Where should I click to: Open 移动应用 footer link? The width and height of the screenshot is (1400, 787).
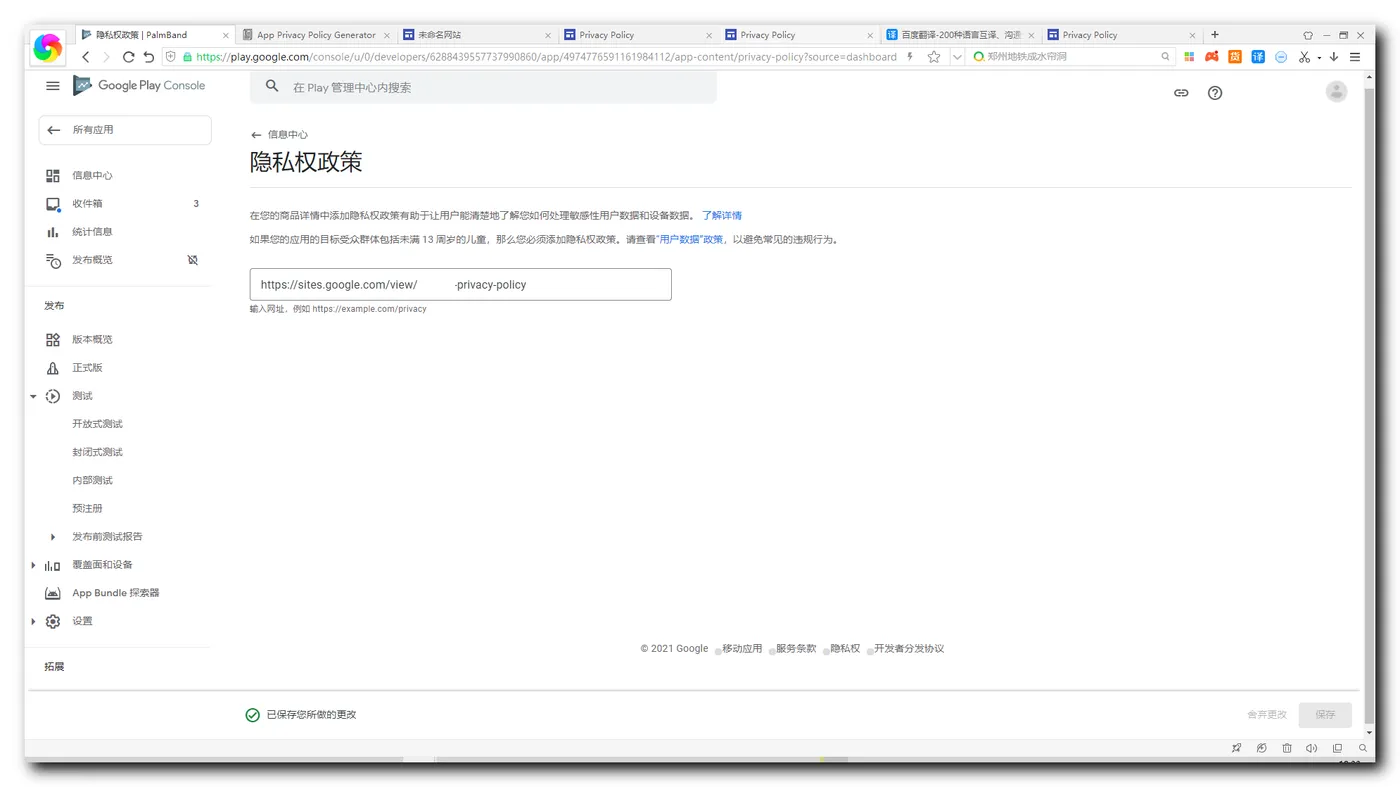[x=742, y=649]
